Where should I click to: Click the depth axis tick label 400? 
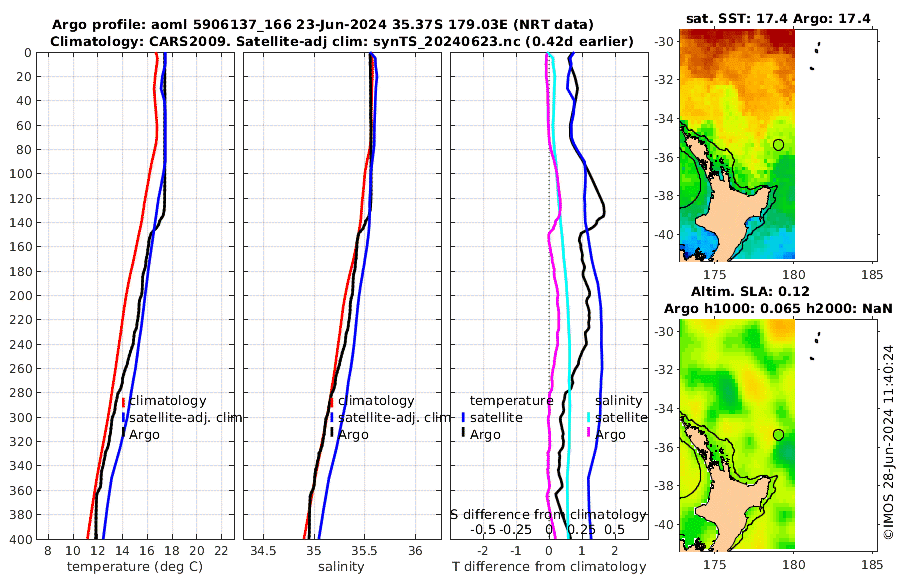click(20, 539)
